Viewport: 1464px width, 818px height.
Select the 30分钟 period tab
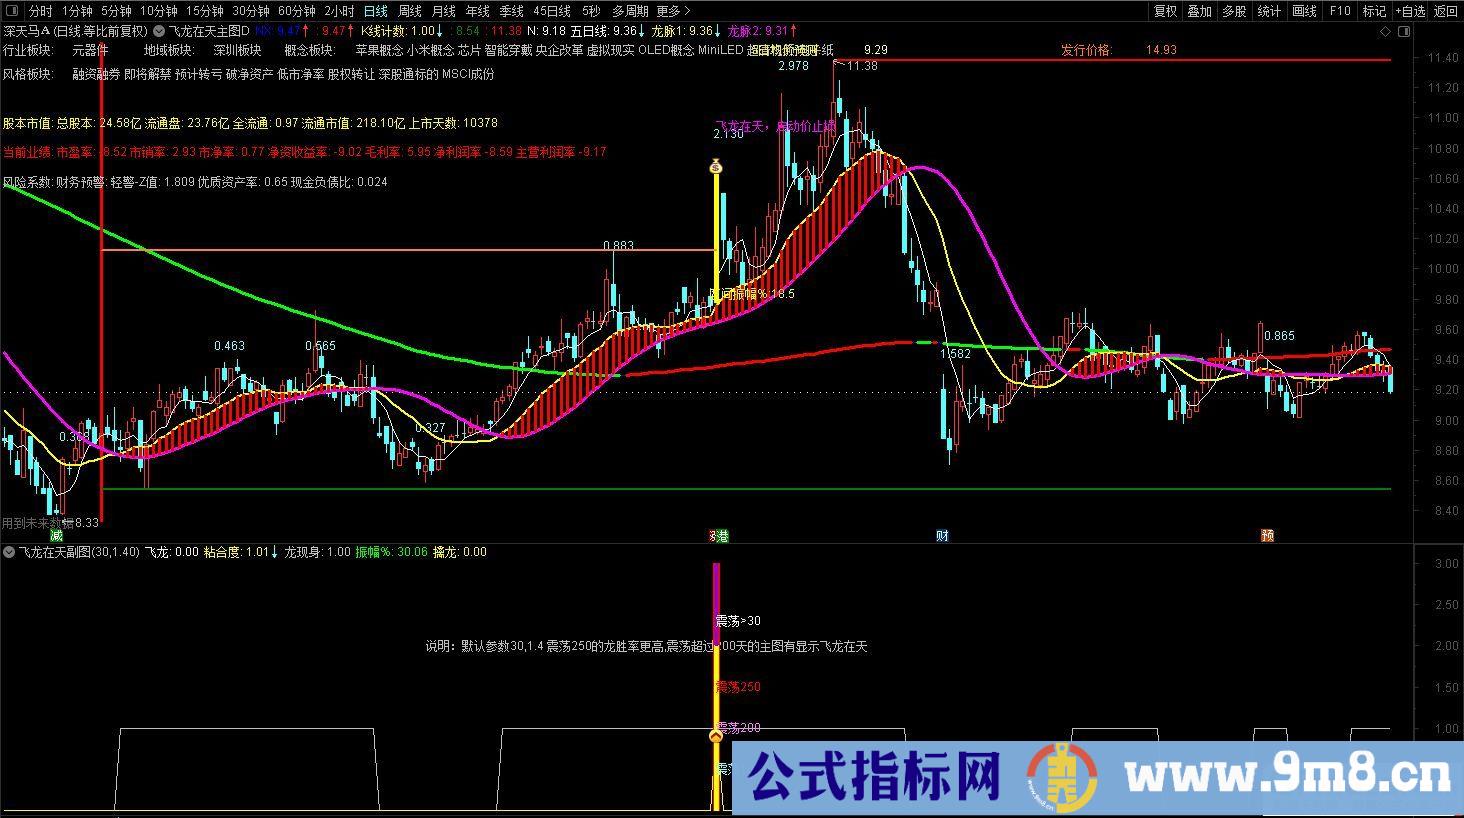coord(250,11)
